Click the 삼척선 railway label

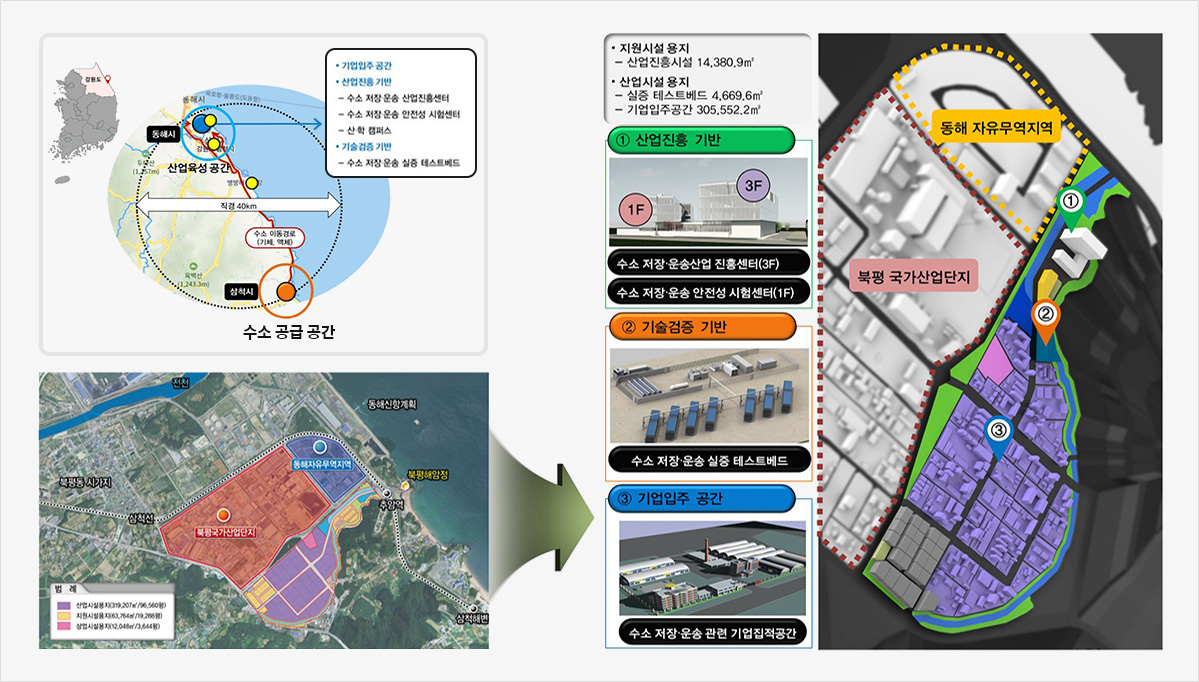(141, 519)
